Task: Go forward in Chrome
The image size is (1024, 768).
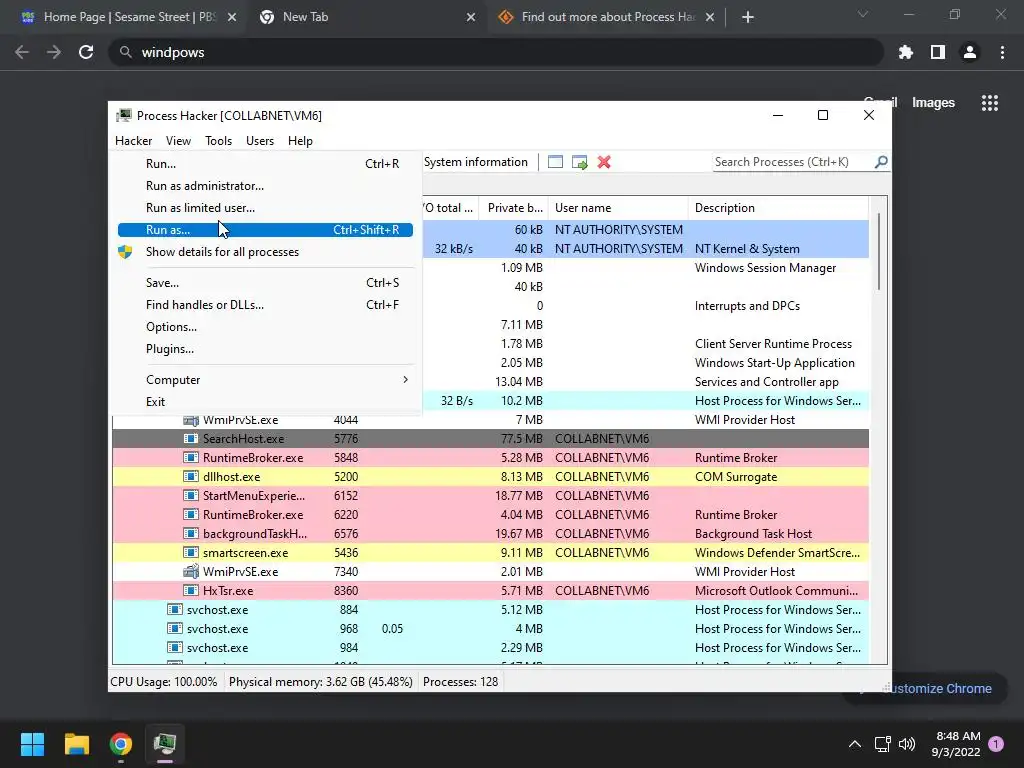Action: pyautogui.click(x=54, y=52)
